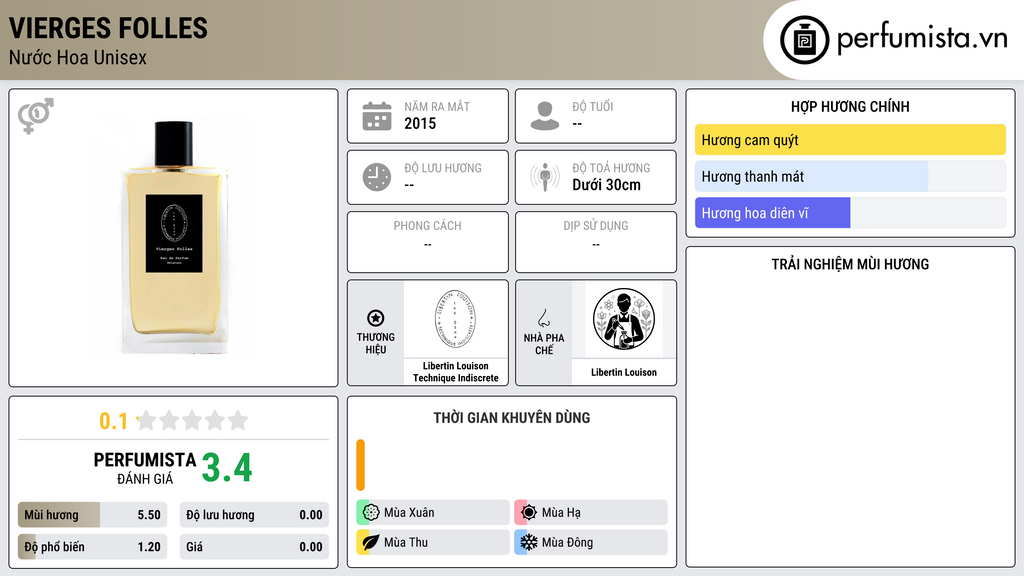Image resolution: width=1024 pixels, height=576 pixels.
Task: Click the nose icon above Nhà pha chế
Action: (543, 318)
